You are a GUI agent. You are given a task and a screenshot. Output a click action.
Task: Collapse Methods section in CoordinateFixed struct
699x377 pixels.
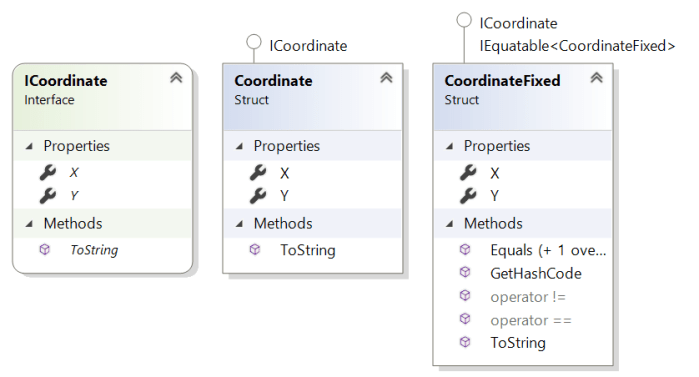point(450,224)
